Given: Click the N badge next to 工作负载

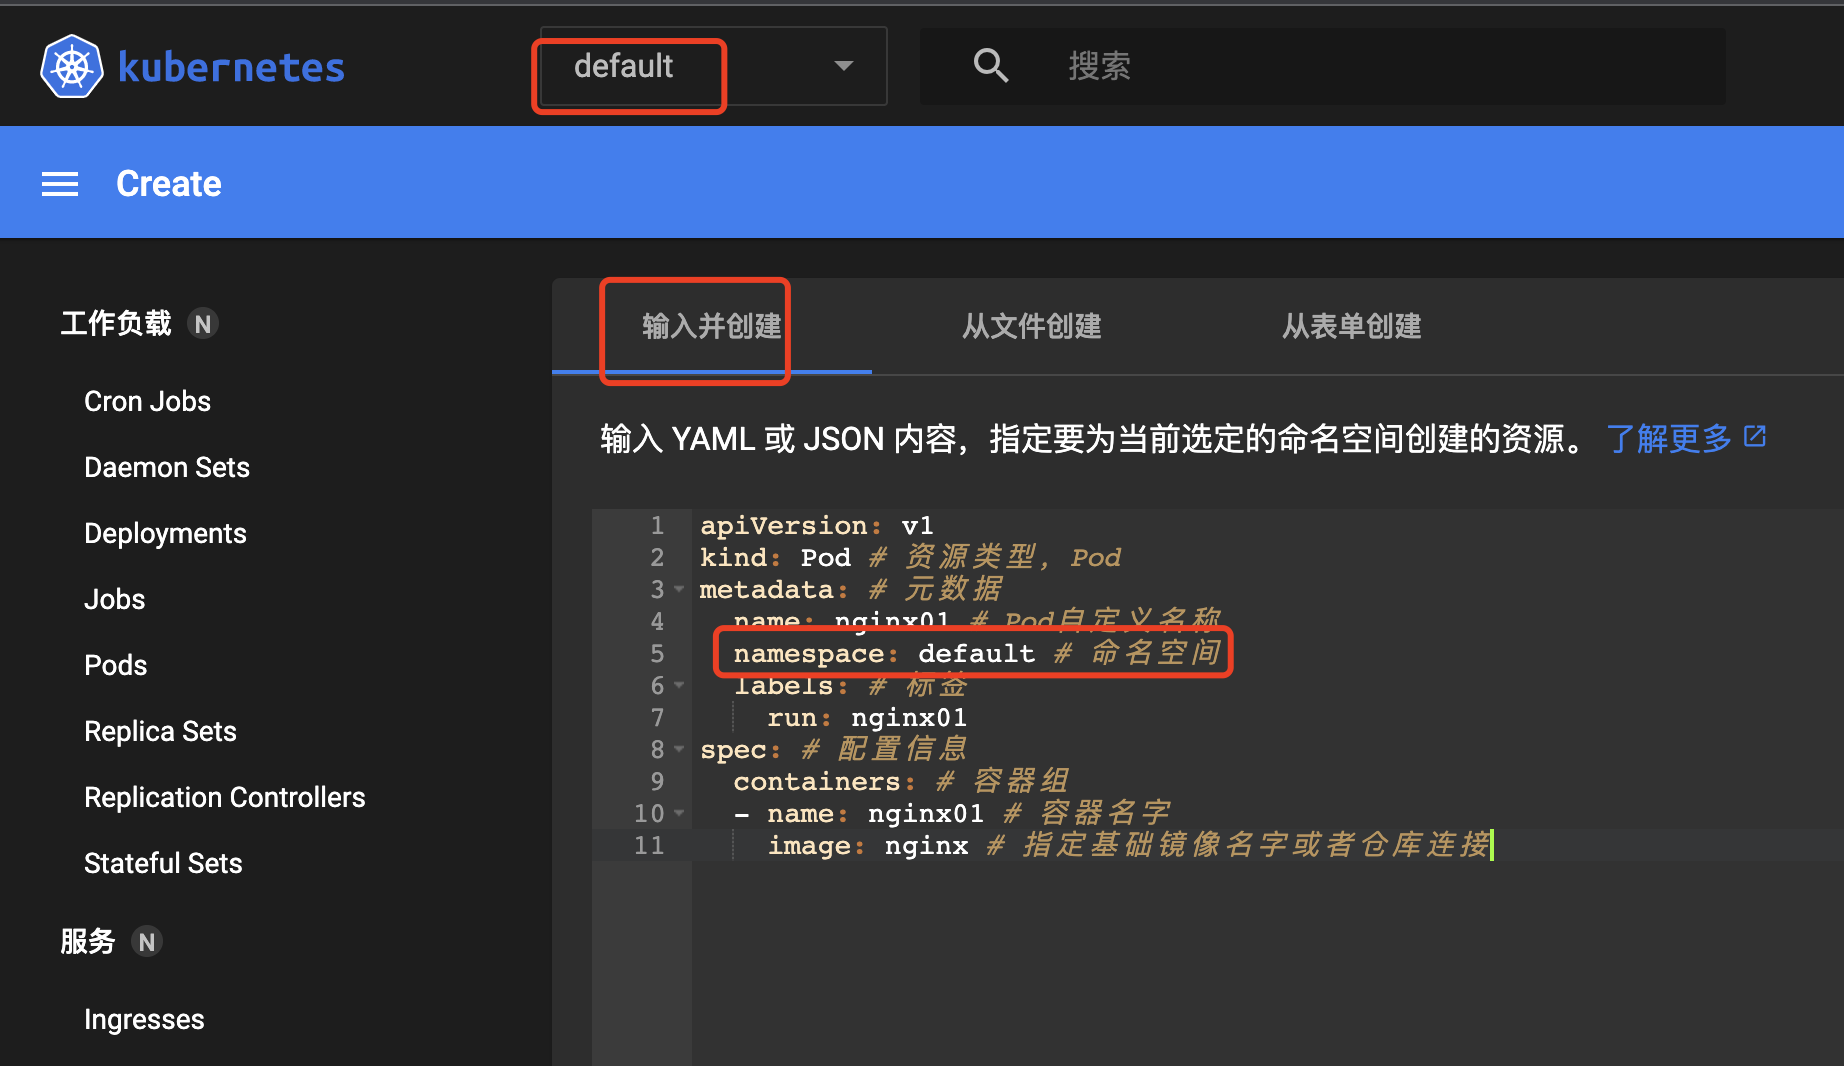Looking at the screenshot, I should point(203,324).
